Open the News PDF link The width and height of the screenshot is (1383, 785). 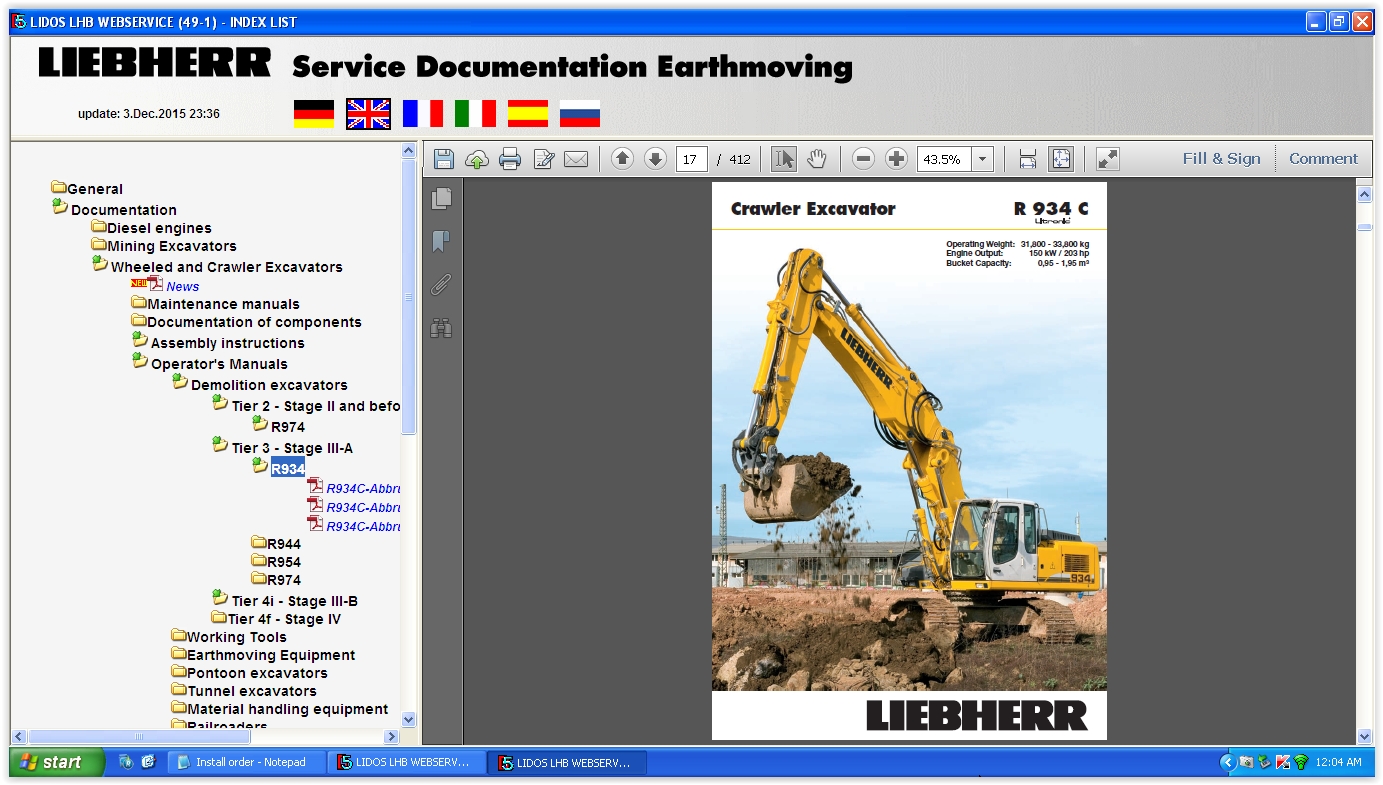tap(182, 286)
